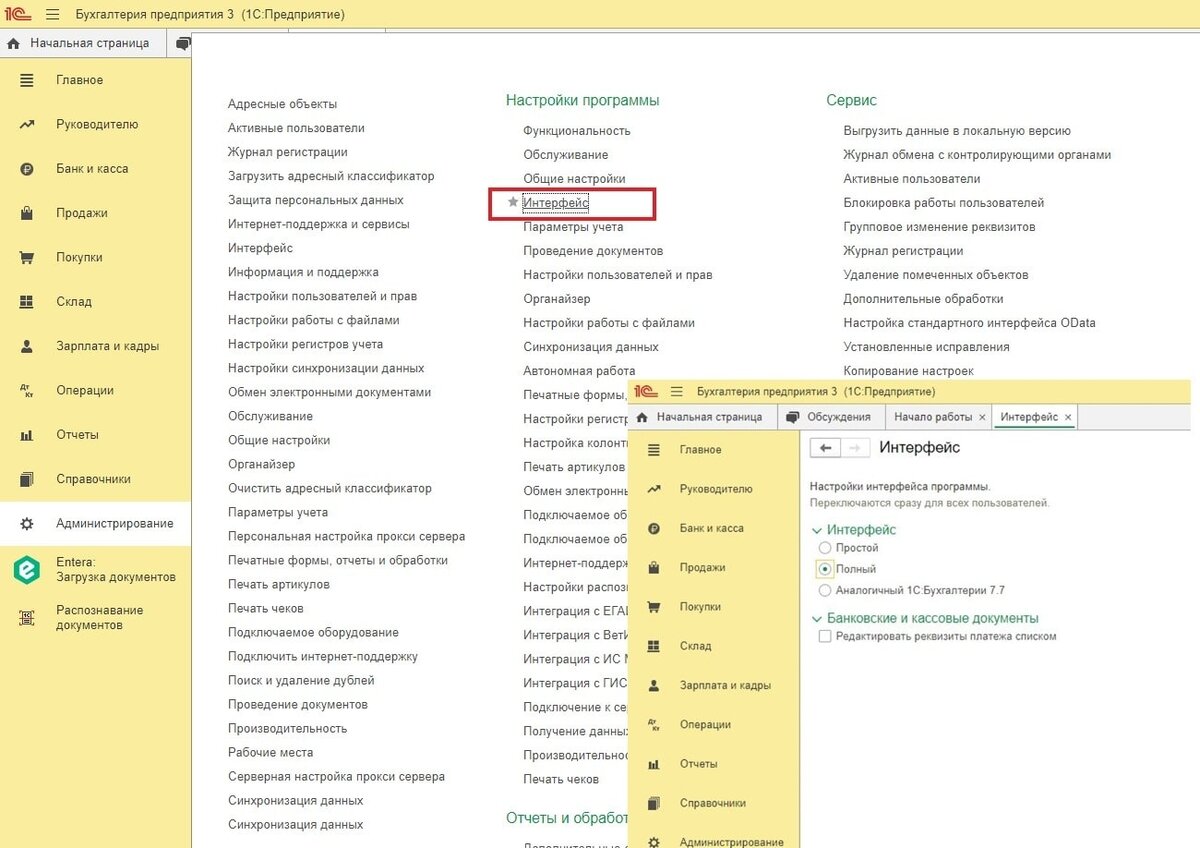This screenshot has width=1200, height=848.
Task: Open Выгрузить данные в локальную версию
Action: point(957,131)
